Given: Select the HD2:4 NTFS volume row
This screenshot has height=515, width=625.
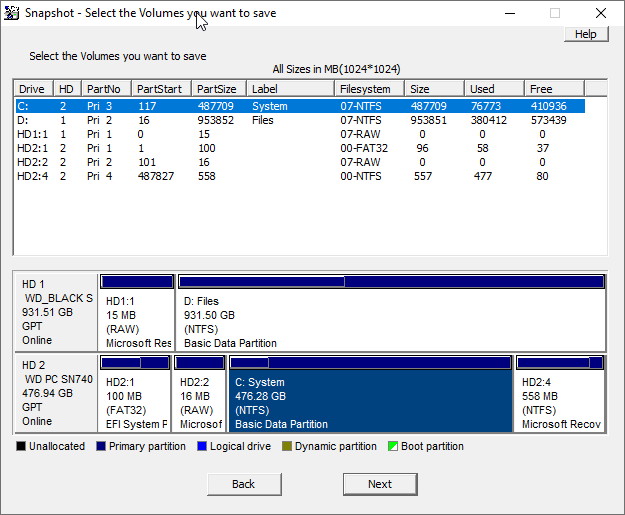Looking at the screenshot, I should (x=300, y=176).
